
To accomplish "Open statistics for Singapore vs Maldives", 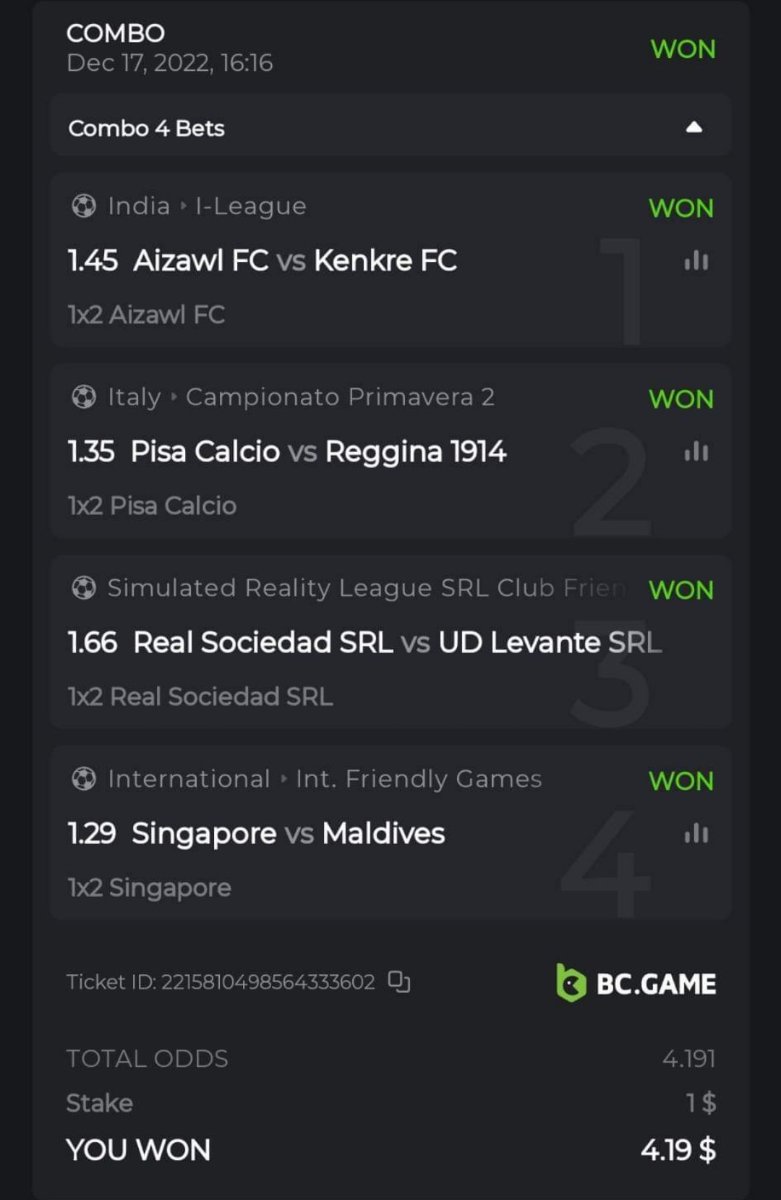I will click(696, 834).
